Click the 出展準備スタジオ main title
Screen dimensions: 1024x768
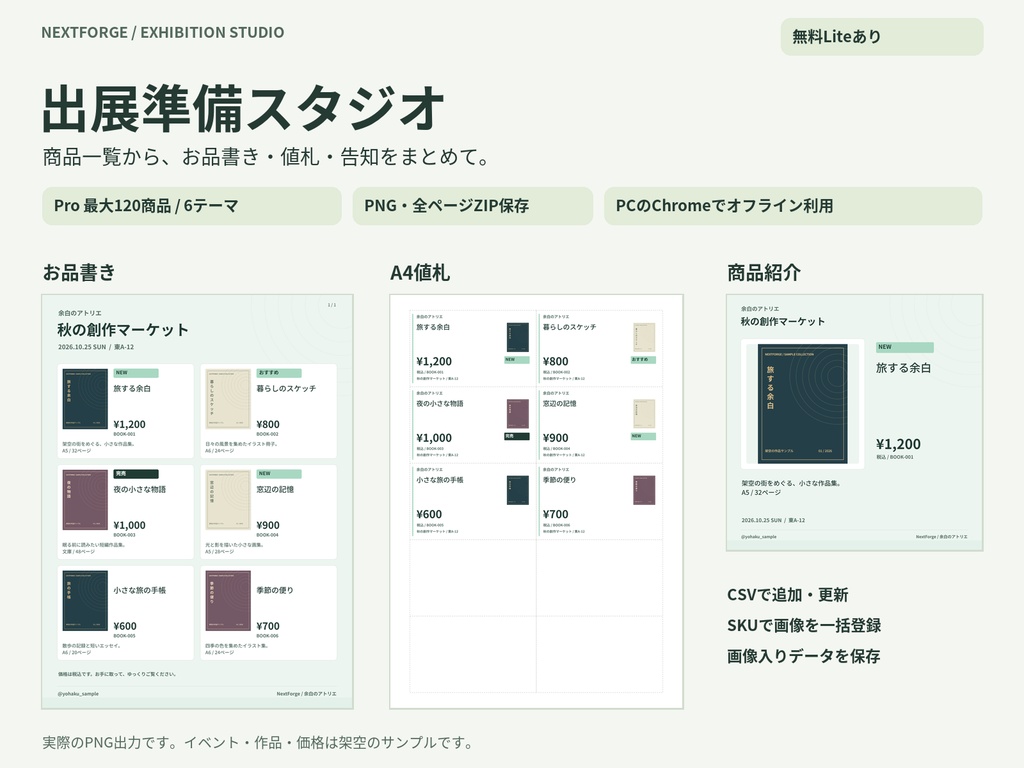click(243, 108)
